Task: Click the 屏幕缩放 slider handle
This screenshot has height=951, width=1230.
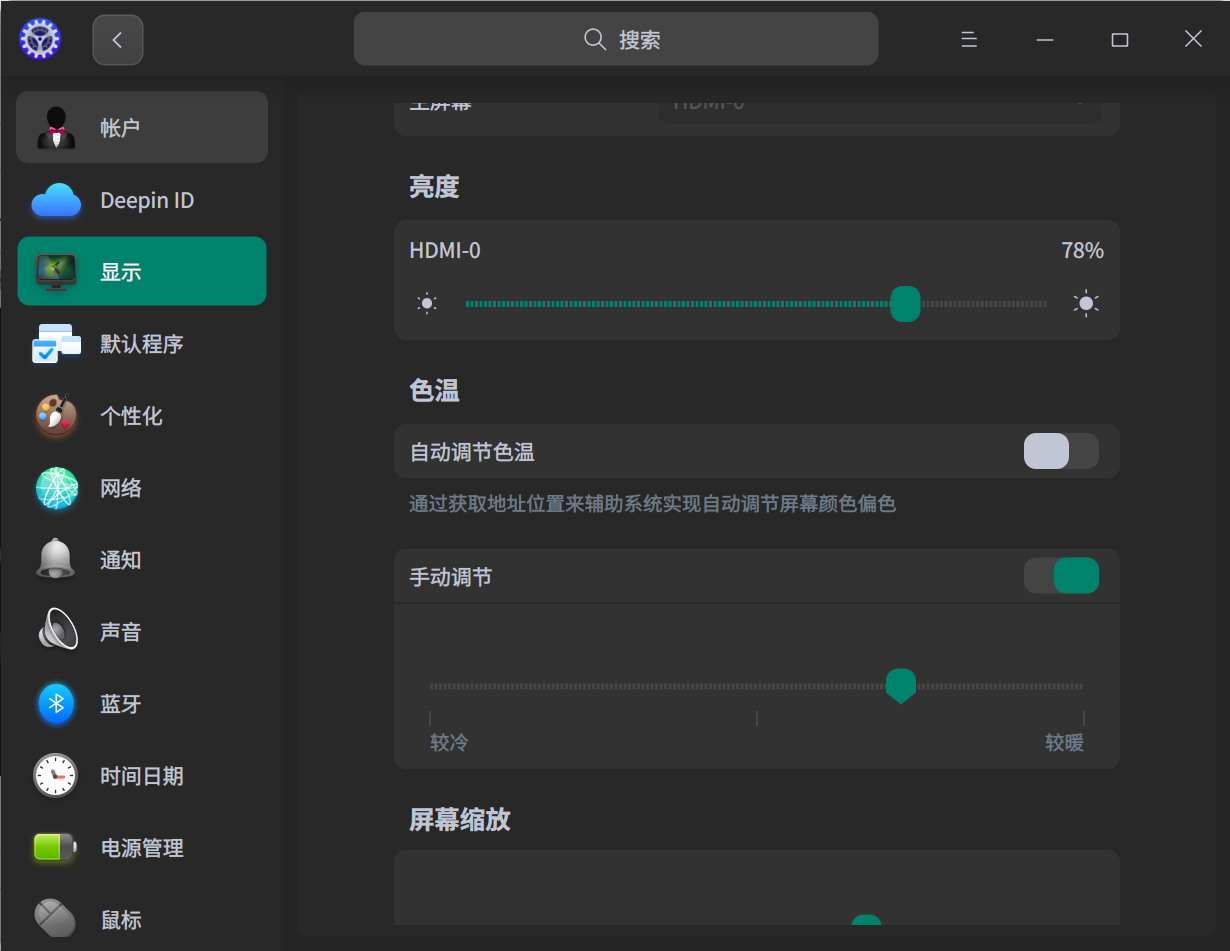Action: pos(866,920)
